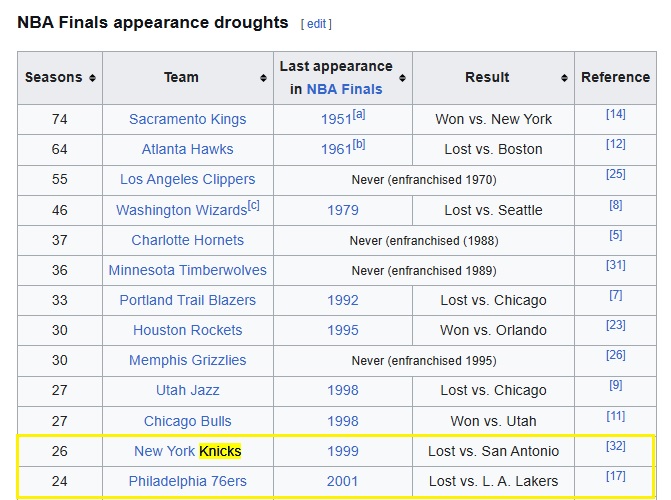Click reference citation [32] for Knicks
The height and width of the screenshot is (500, 671).
(615, 447)
